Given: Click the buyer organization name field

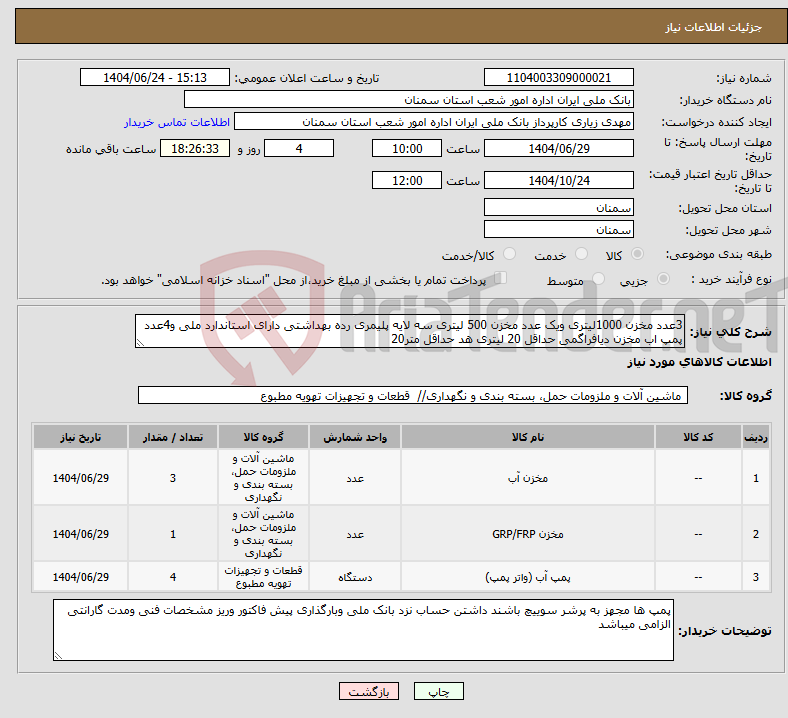Looking at the screenshot, I should click(x=409, y=99).
